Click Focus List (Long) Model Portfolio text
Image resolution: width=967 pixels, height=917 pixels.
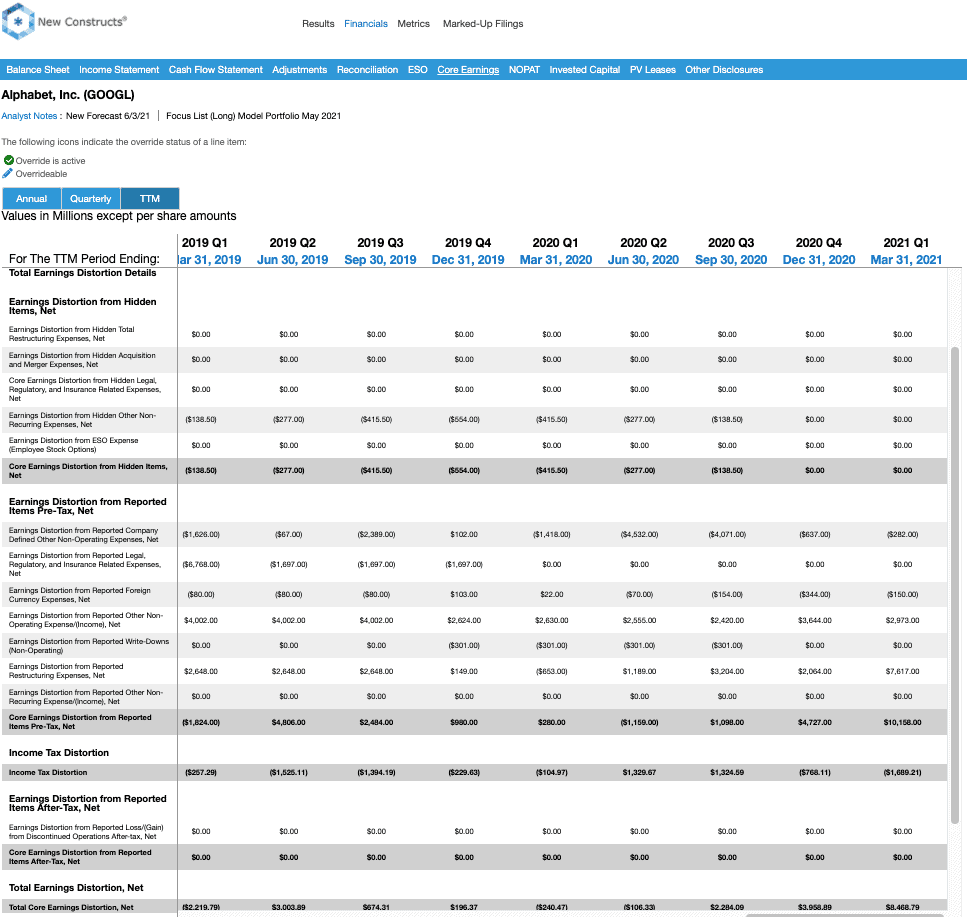253,116
